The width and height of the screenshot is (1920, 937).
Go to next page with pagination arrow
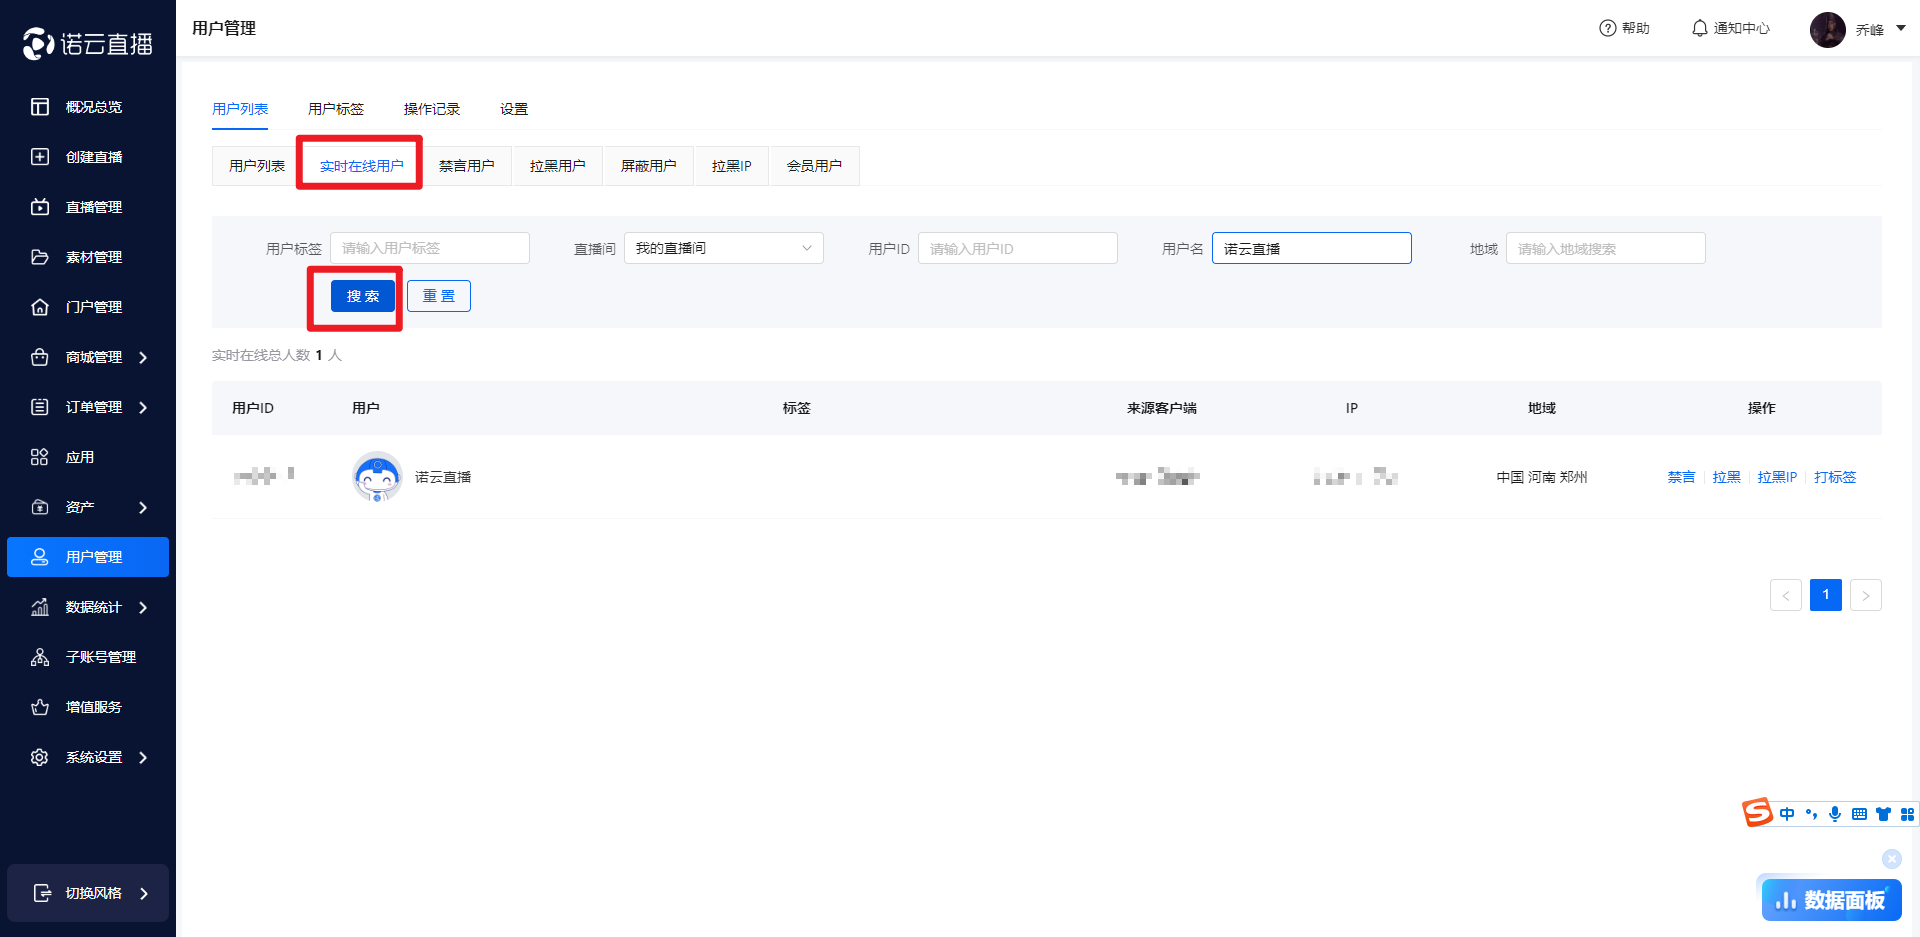1865,595
